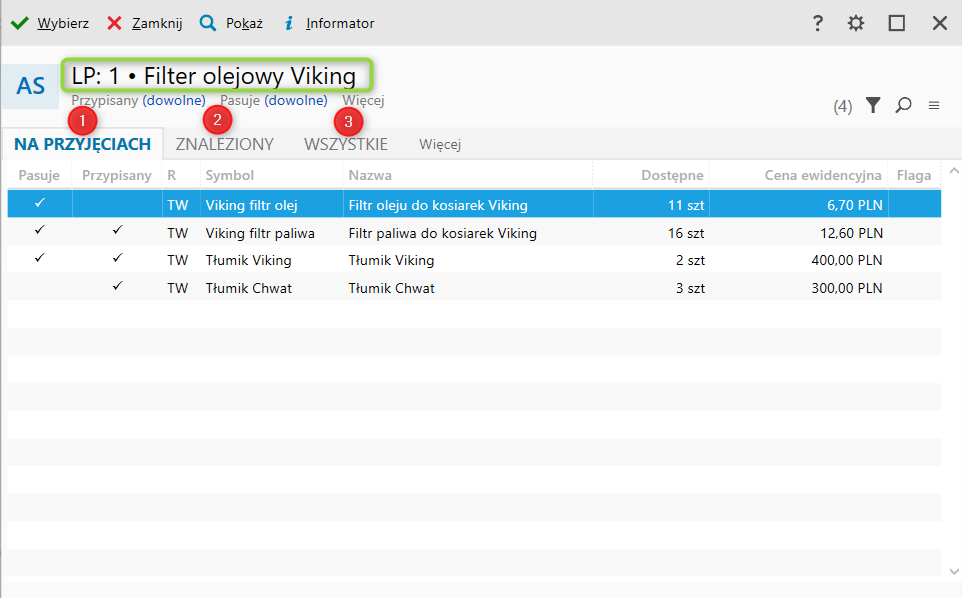Open the hamburger list menu icon
Viewport: 962px width, 598px height.
point(934,105)
